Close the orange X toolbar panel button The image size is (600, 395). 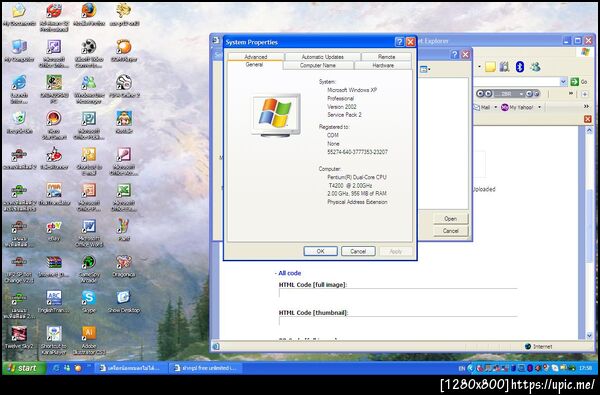pos(588,119)
